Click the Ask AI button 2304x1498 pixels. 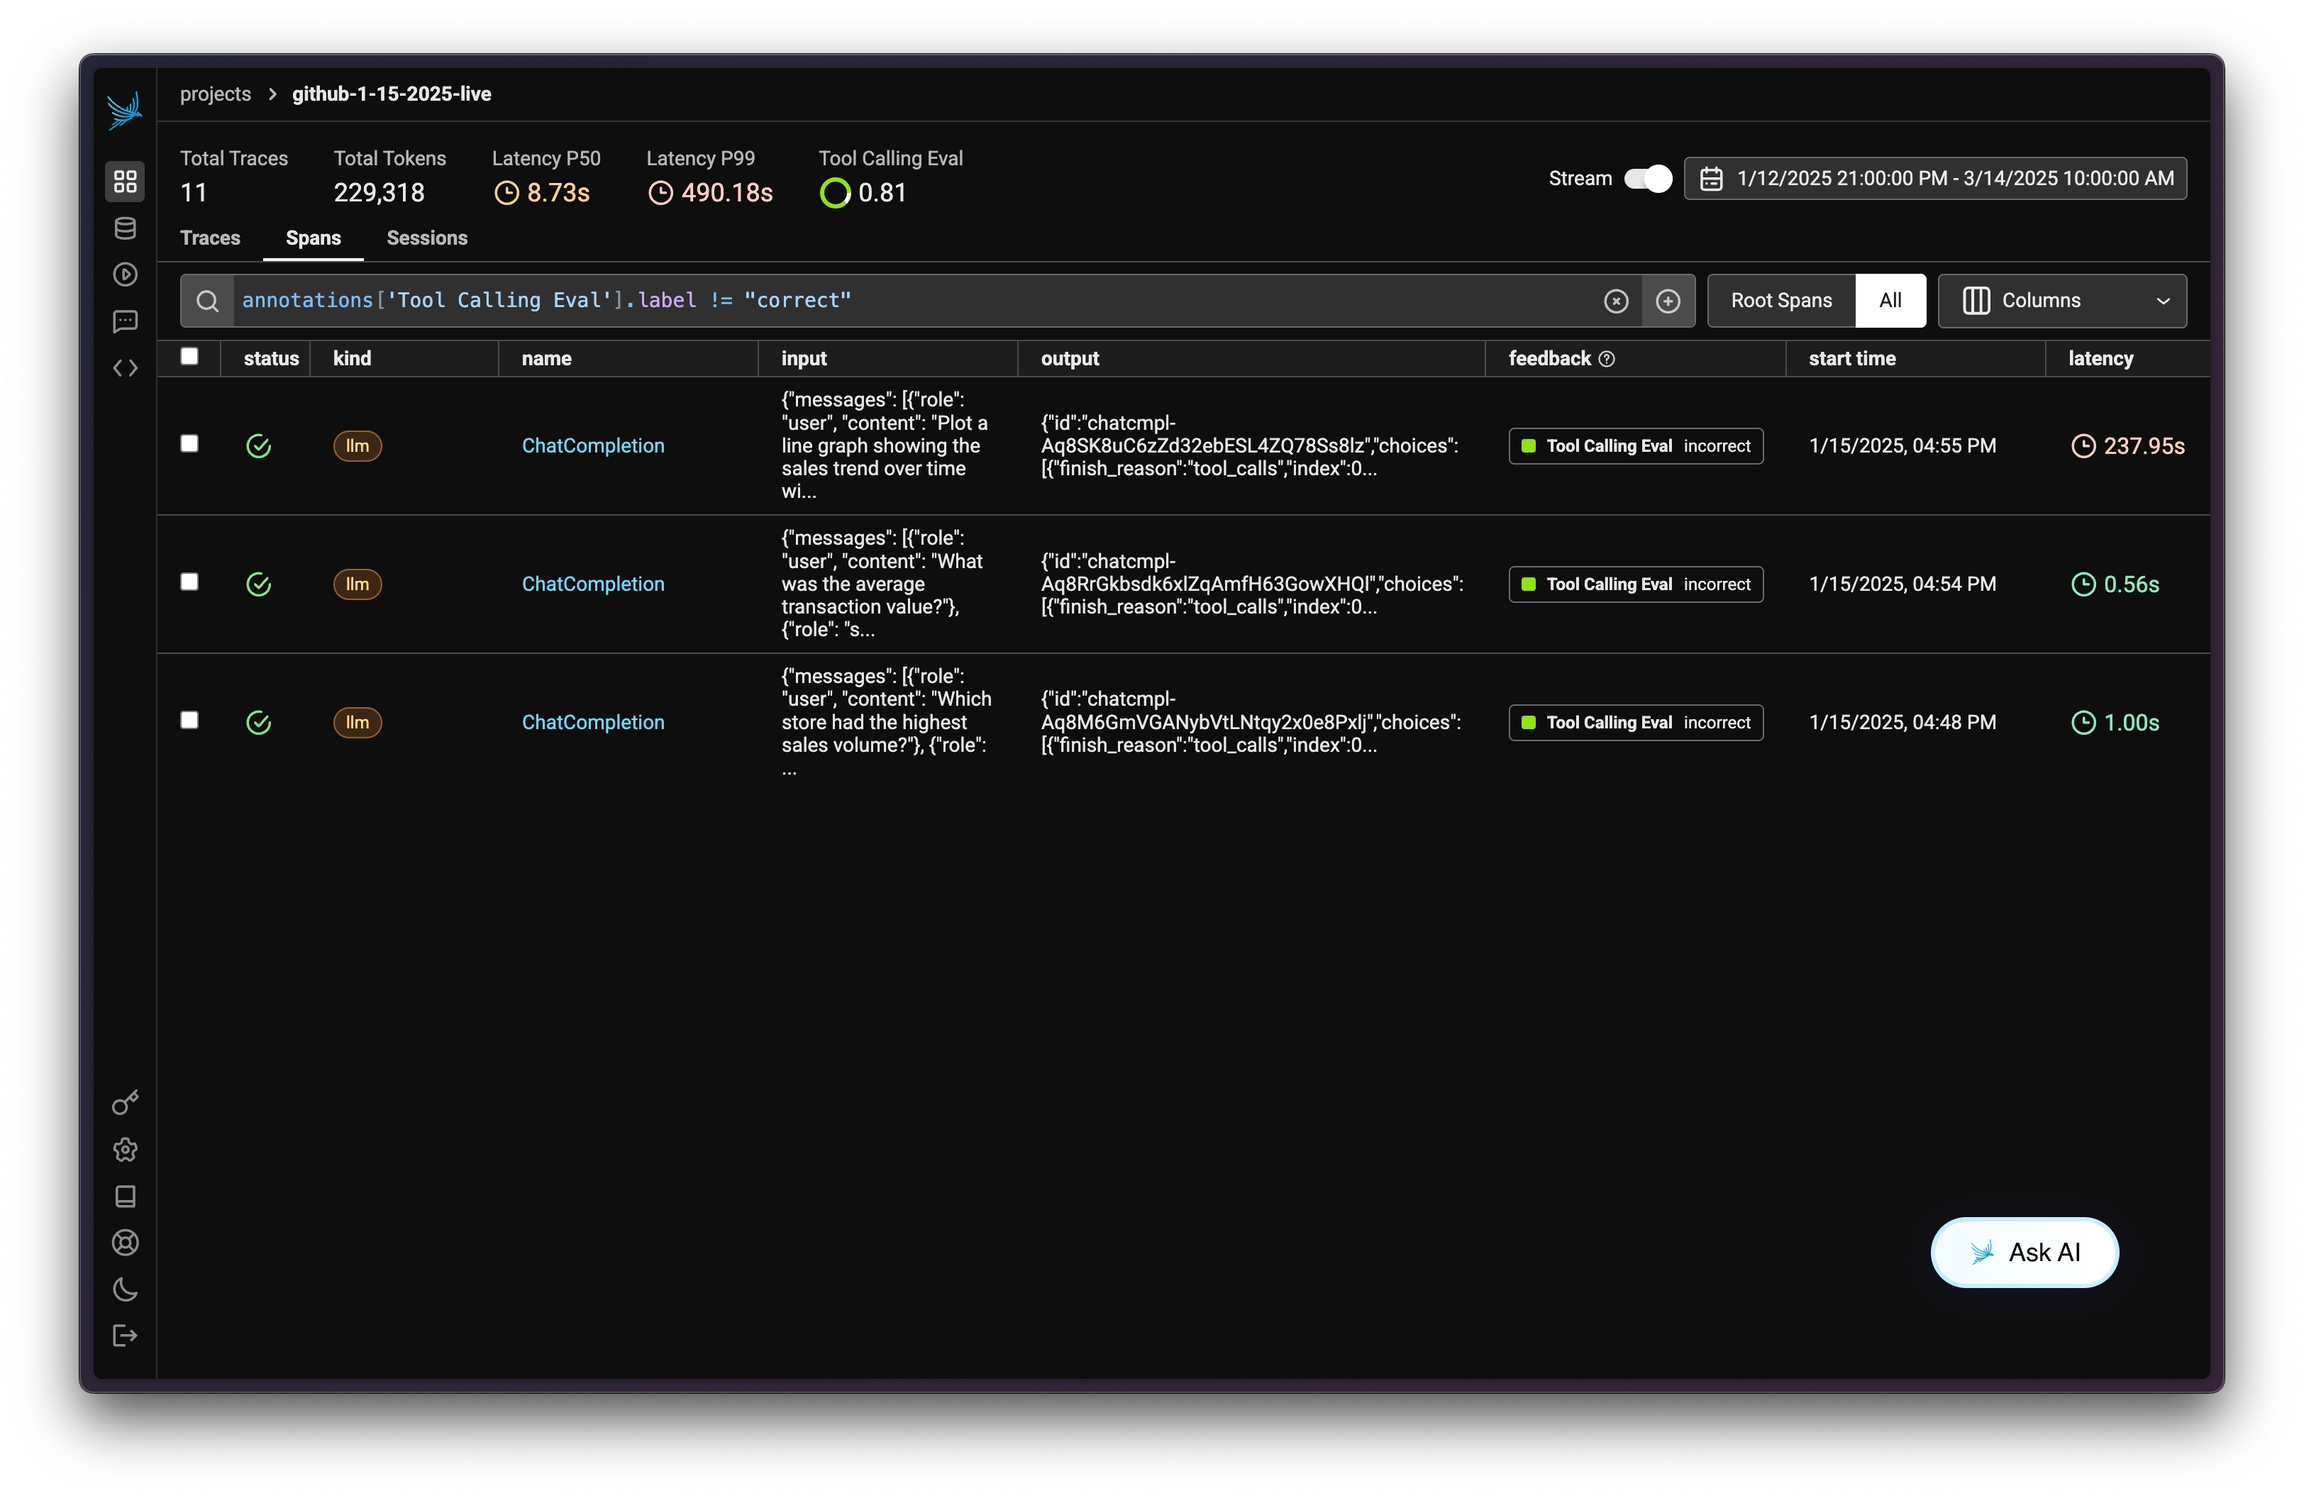[2023, 1252]
